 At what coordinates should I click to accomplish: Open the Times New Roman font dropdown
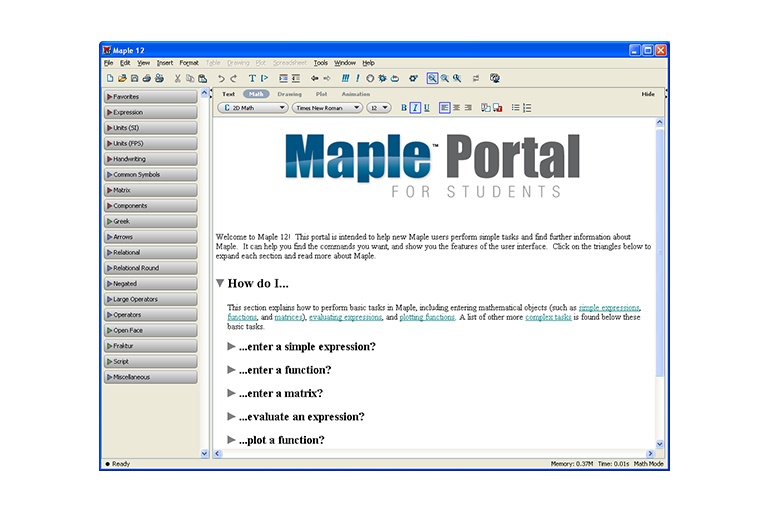coord(327,108)
